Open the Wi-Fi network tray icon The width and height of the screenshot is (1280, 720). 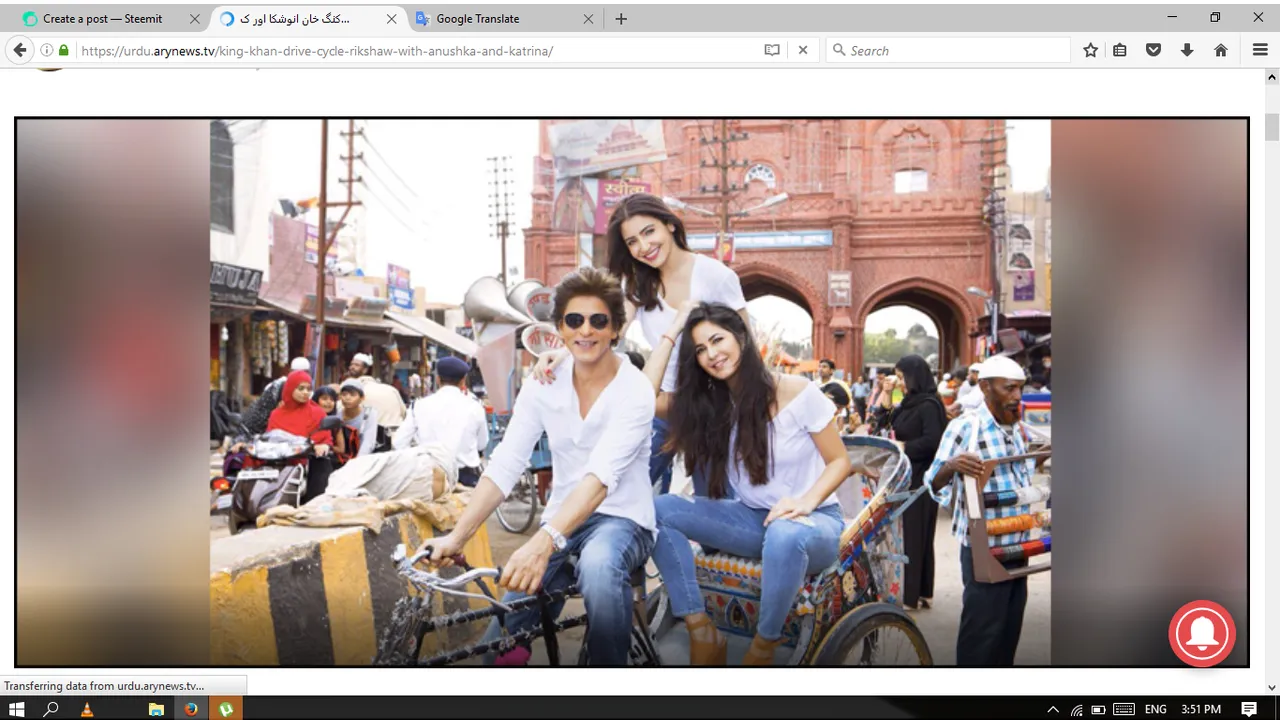pyautogui.click(x=1076, y=709)
